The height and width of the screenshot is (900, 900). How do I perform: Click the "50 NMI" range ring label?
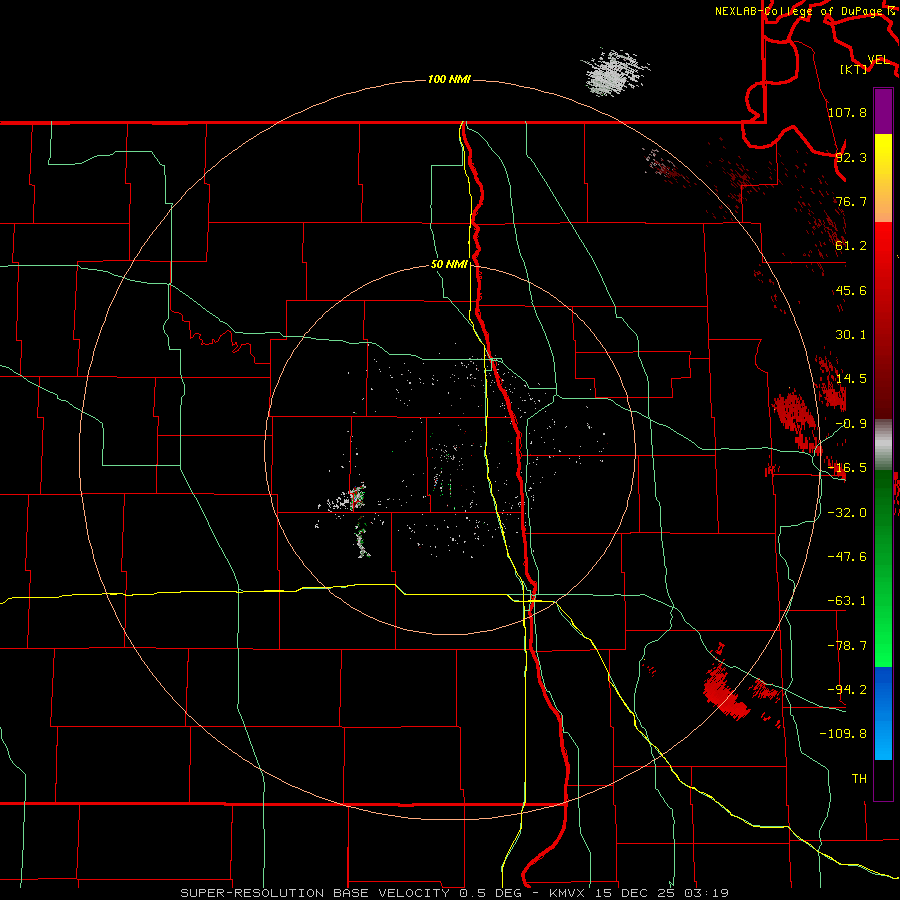pos(449,265)
